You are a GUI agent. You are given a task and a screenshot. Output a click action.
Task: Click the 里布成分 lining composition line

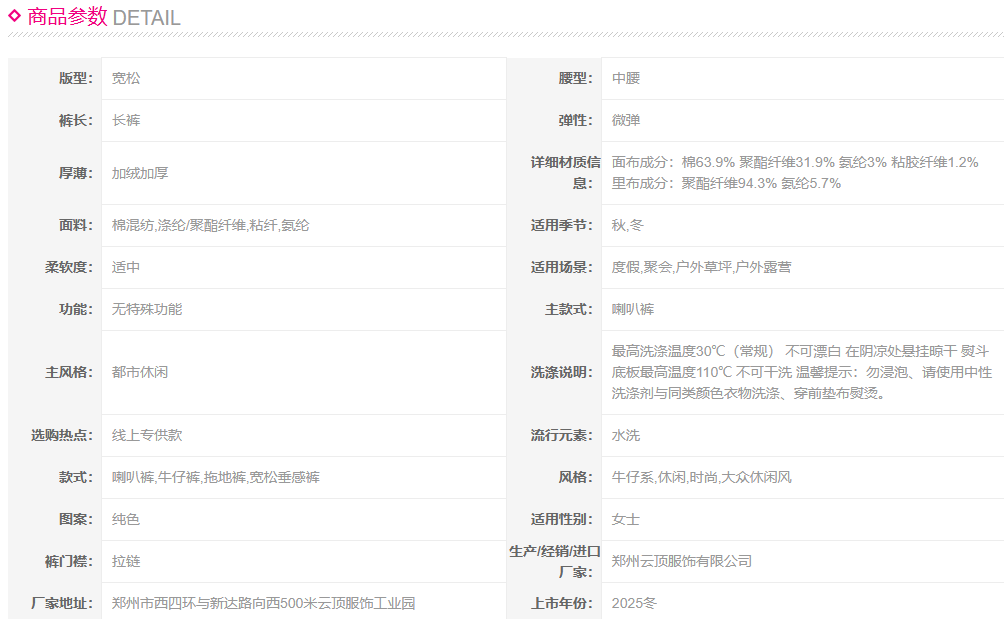(x=726, y=183)
